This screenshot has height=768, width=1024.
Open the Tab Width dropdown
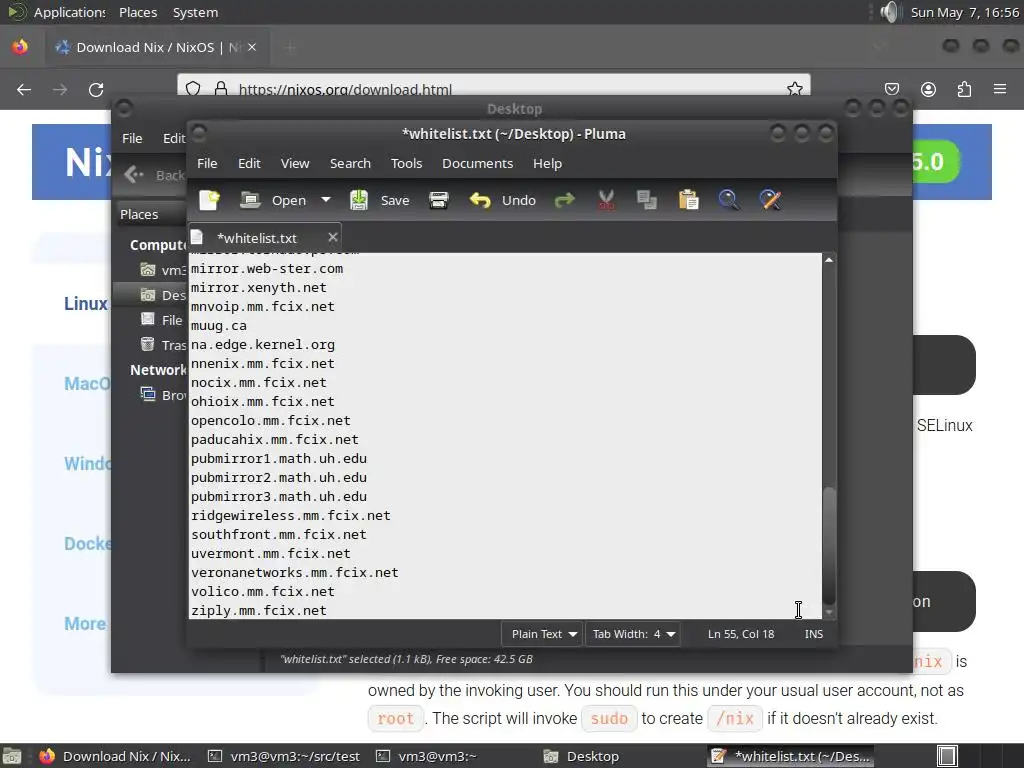(x=633, y=634)
